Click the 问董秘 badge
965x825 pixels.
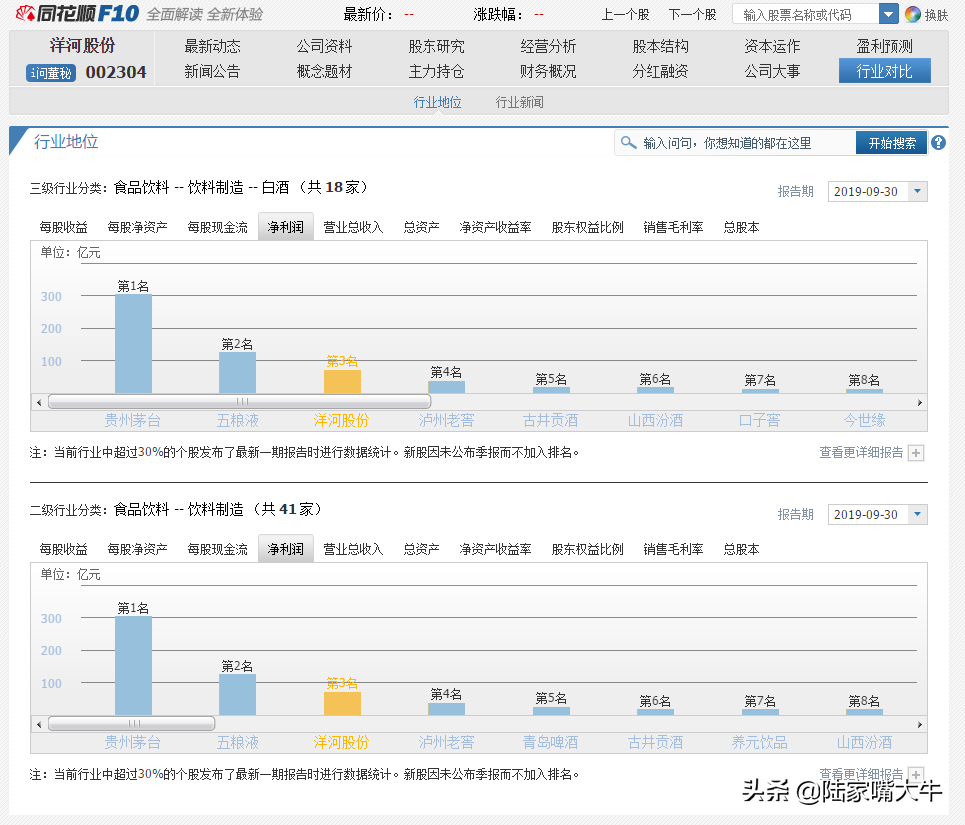51,73
